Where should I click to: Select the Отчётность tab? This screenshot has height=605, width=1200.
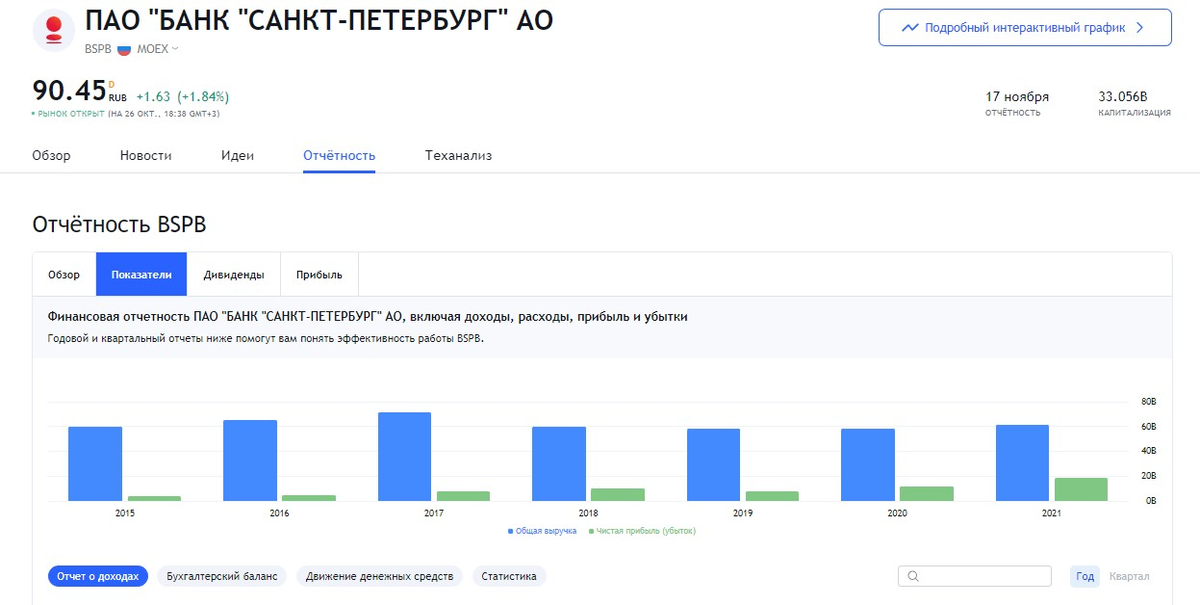[339, 155]
